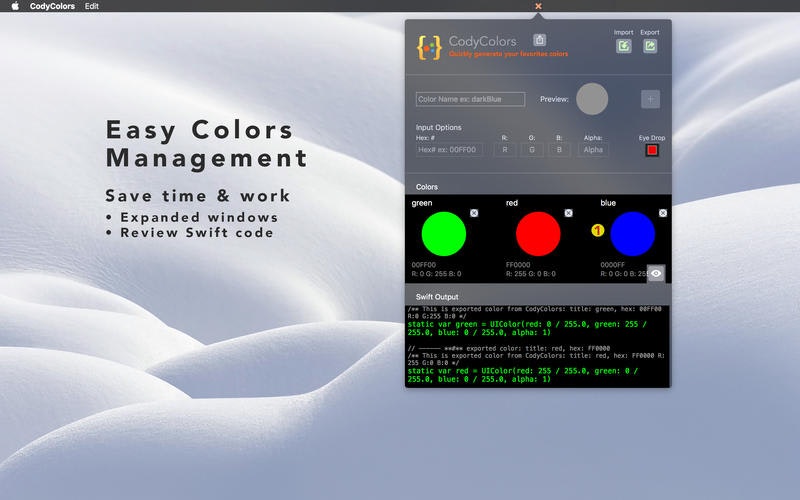
Task: Click the Input Options label
Action: click(438, 127)
